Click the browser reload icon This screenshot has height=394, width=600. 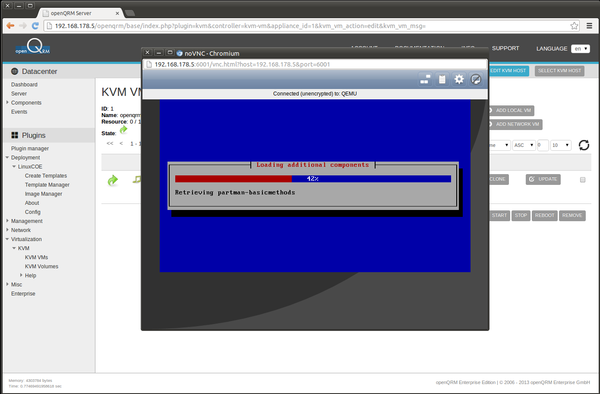[x=35, y=26]
